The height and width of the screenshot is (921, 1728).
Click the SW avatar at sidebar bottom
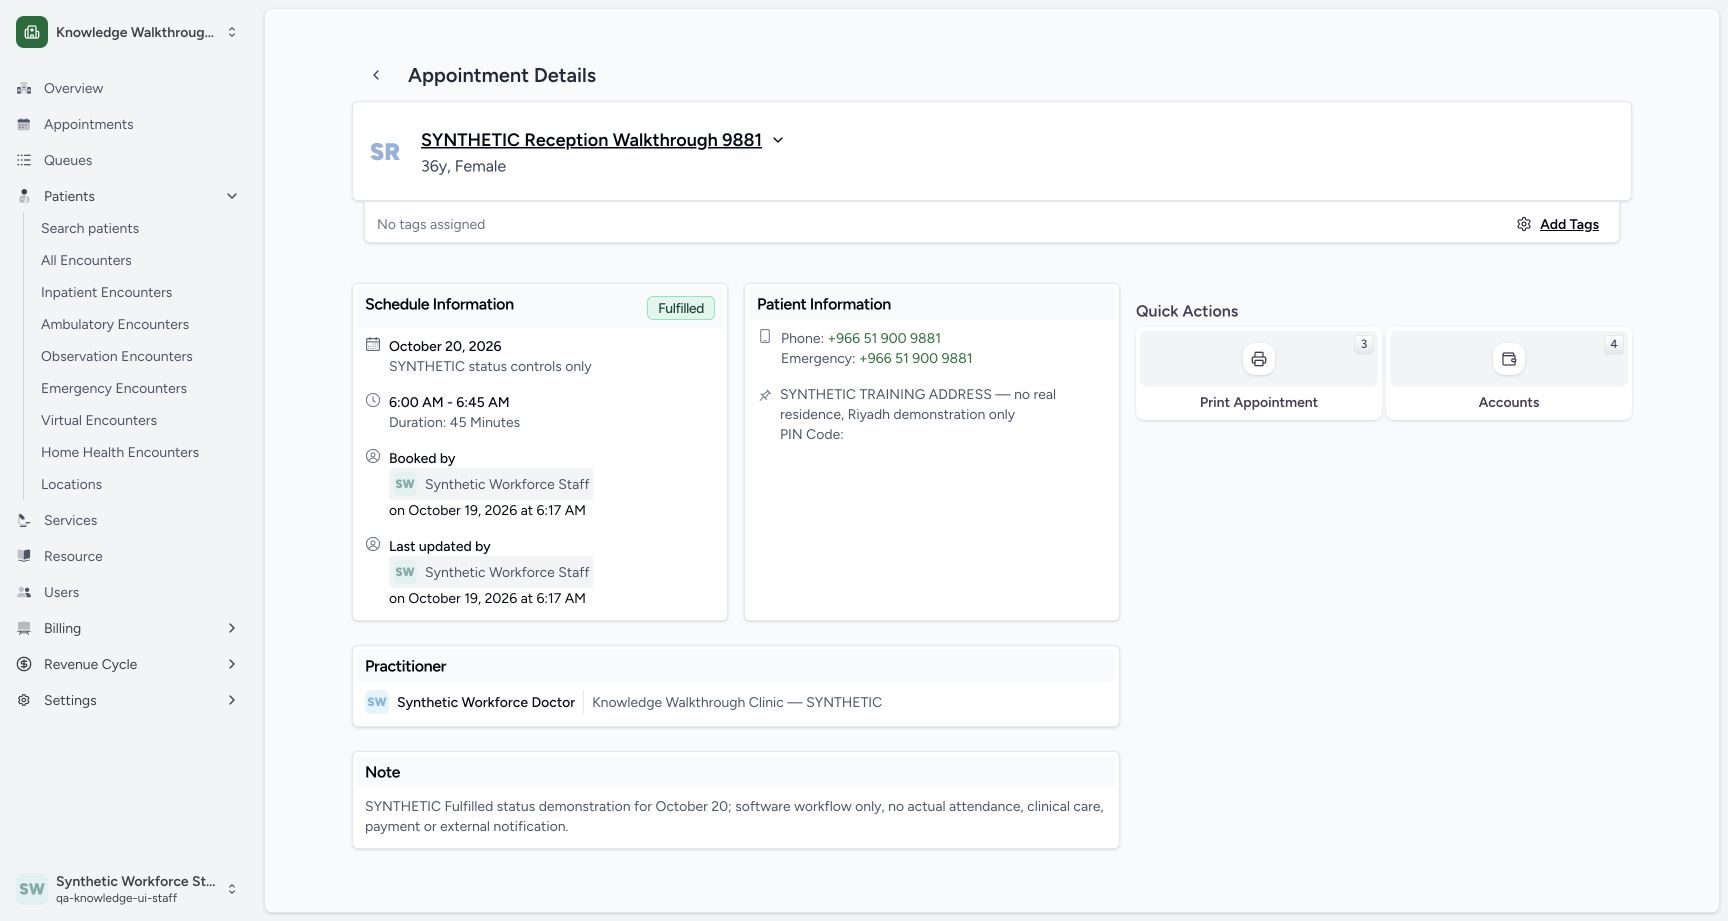(x=32, y=889)
